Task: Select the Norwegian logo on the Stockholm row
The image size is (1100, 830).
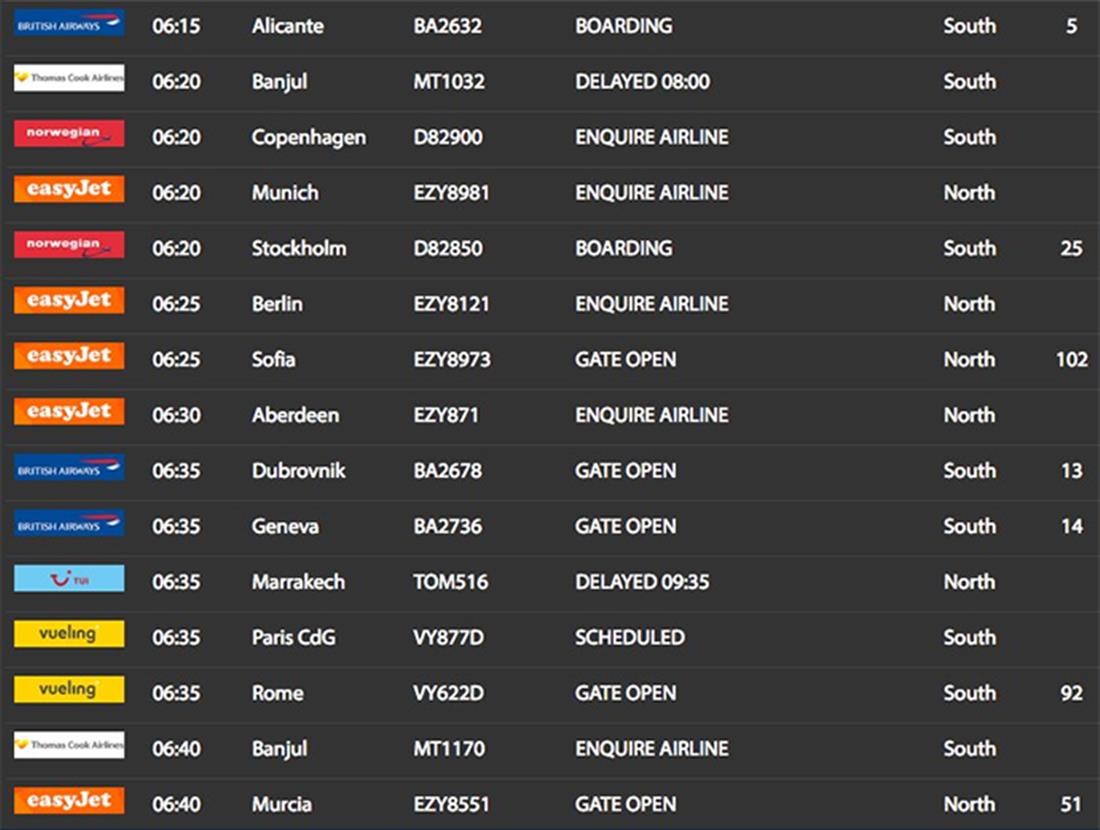Action: point(69,246)
